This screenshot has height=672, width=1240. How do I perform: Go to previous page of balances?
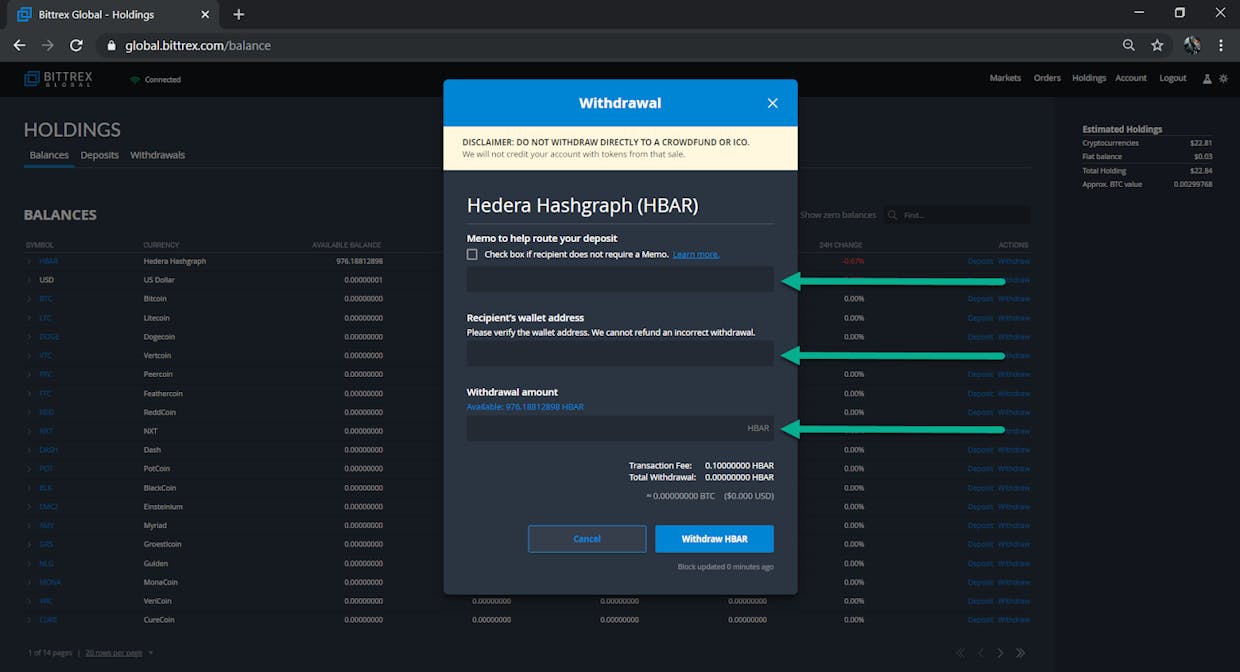(980, 653)
